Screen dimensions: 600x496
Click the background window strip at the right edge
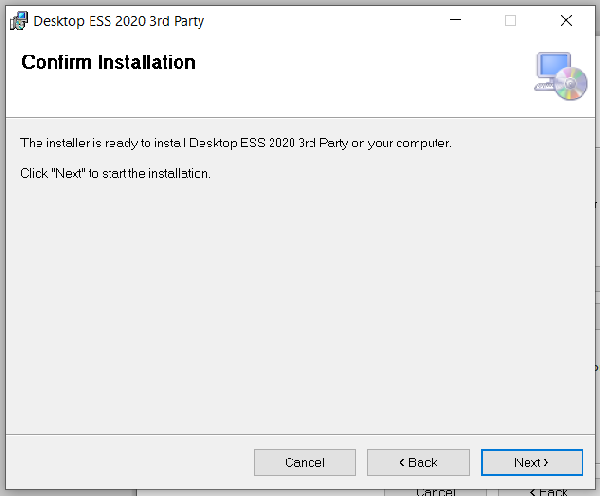point(596,300)
